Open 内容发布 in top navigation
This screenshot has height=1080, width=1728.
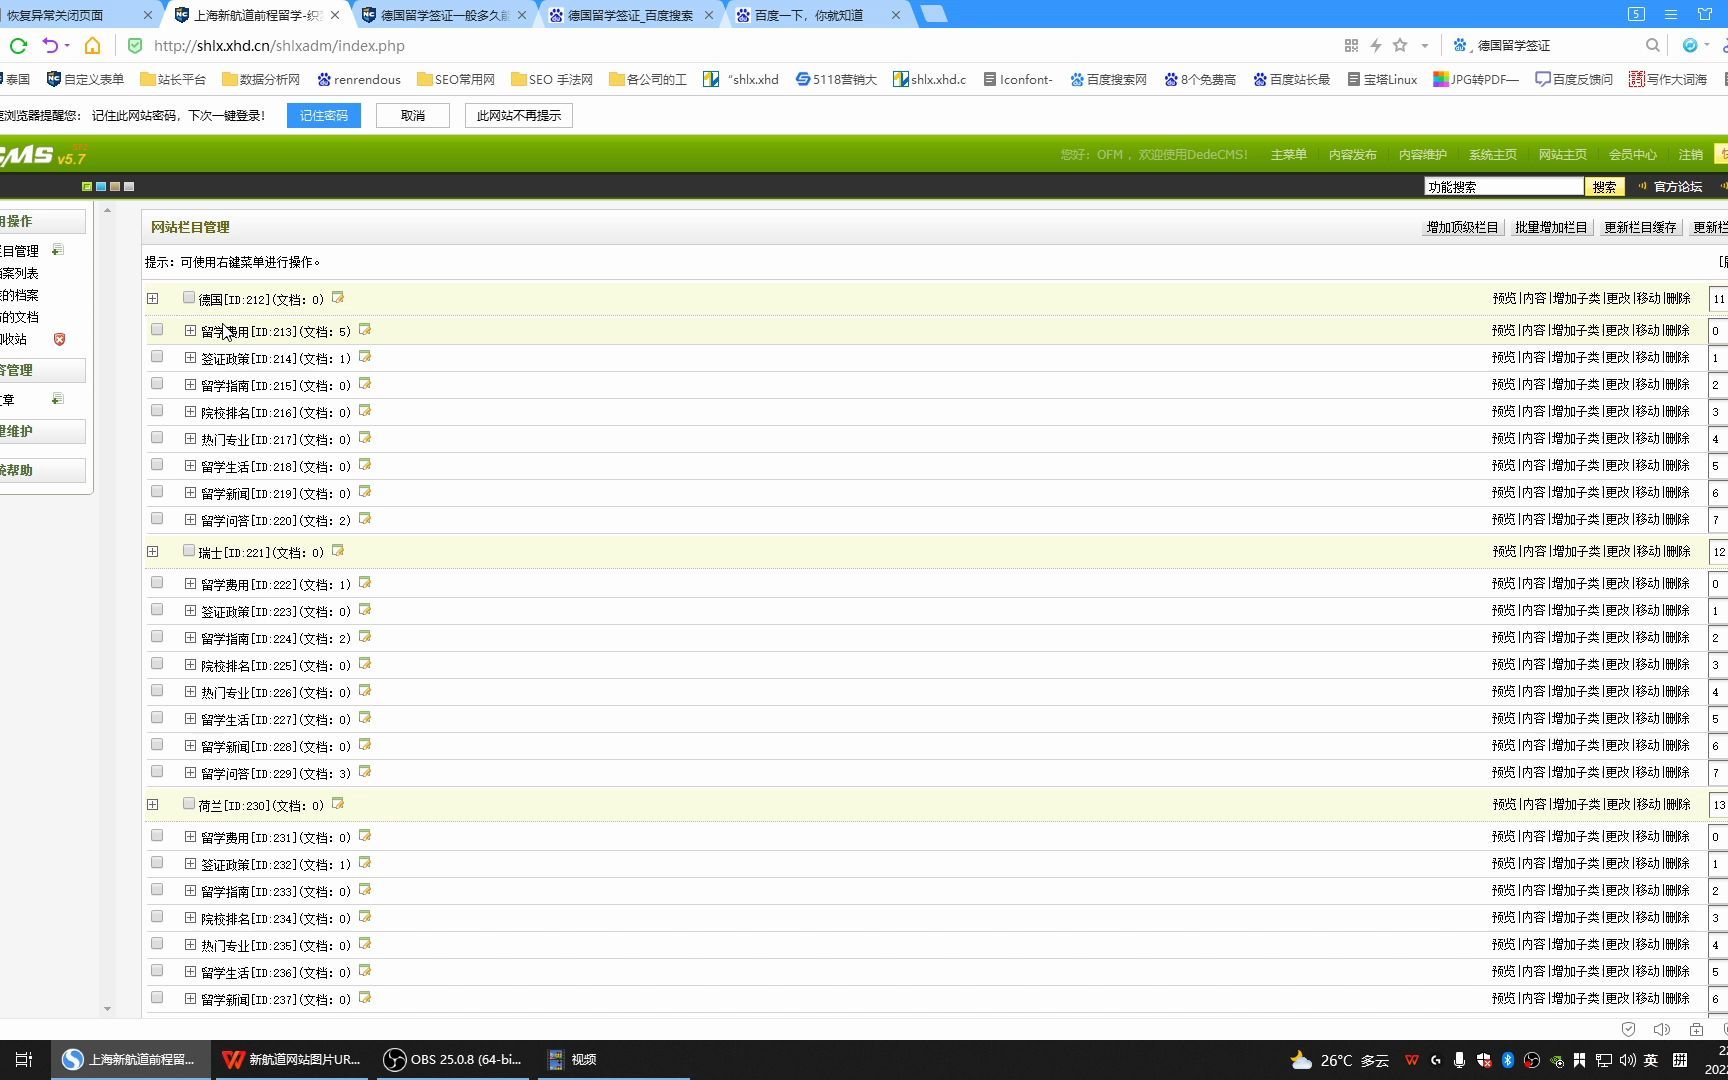point(1352,154)
